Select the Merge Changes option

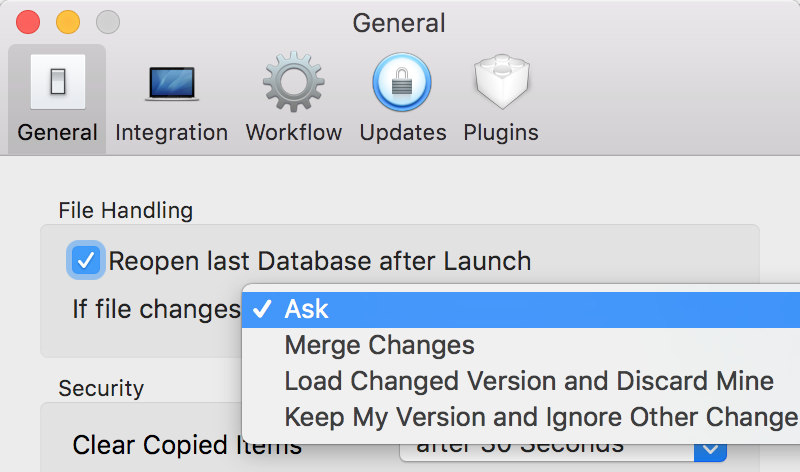click(521, 345)
